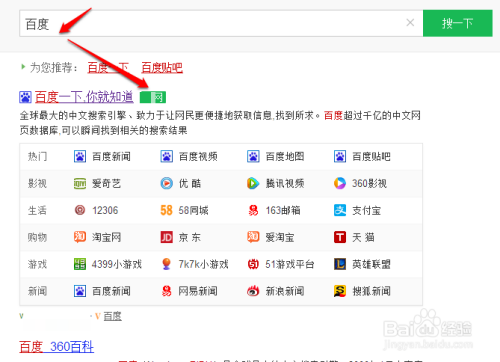
Task: Open the 新浪新闻 link
Action: (x=285, y=291)
